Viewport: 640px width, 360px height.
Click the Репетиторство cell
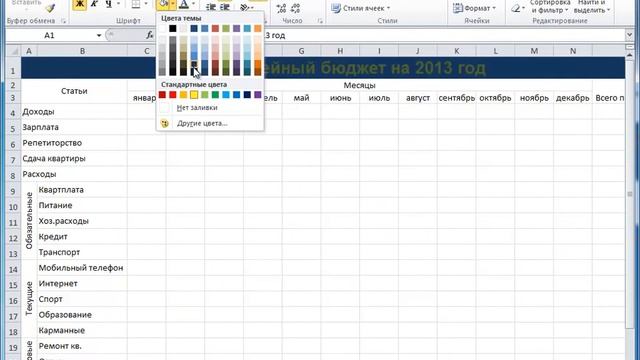tap(74, 143)
